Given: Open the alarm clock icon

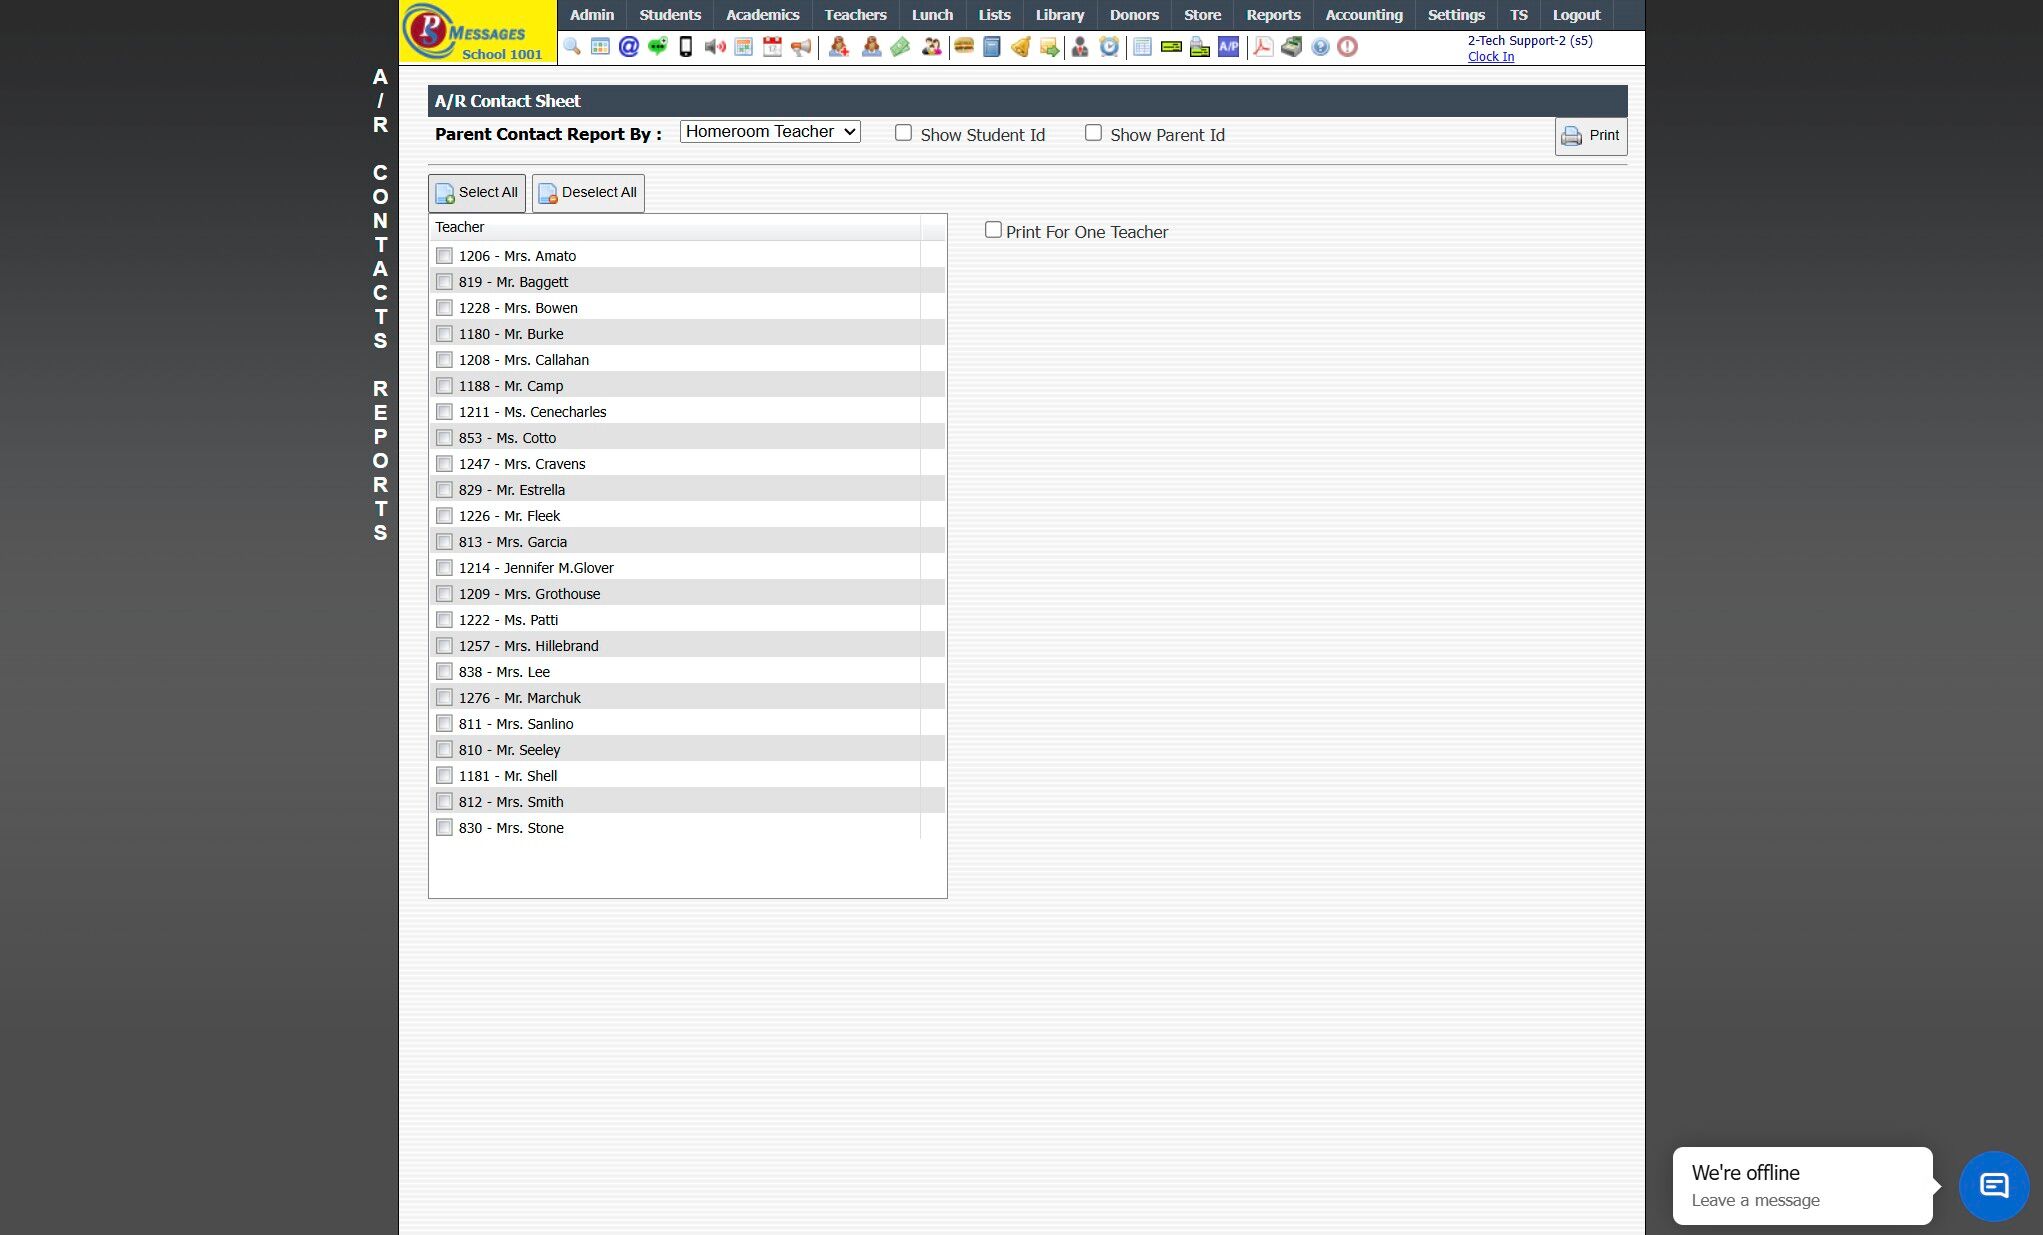Looking at the screenshot, I should [x=1109, y=47].
